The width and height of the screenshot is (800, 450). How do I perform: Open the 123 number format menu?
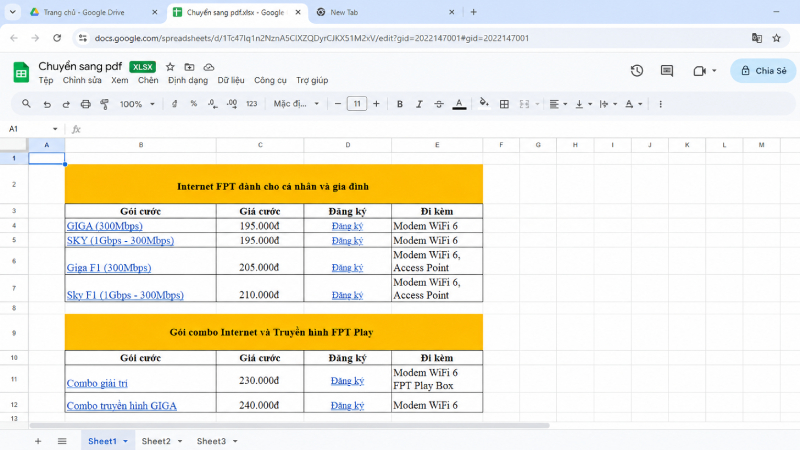pyautogui.click(x=252, y=104)
